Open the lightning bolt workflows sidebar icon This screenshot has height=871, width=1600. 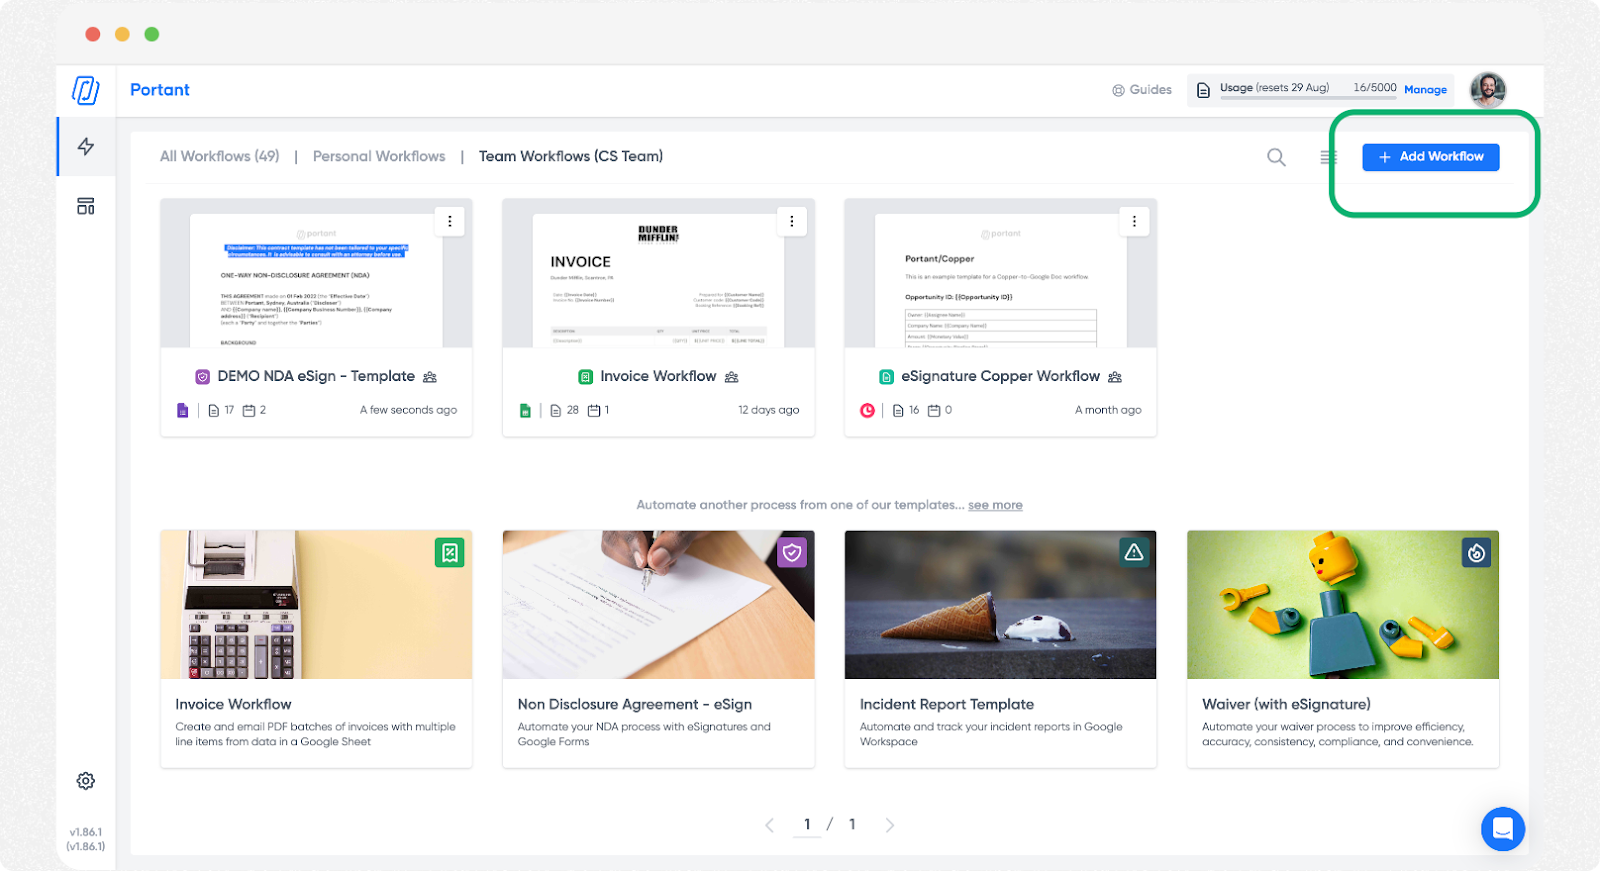86,147
